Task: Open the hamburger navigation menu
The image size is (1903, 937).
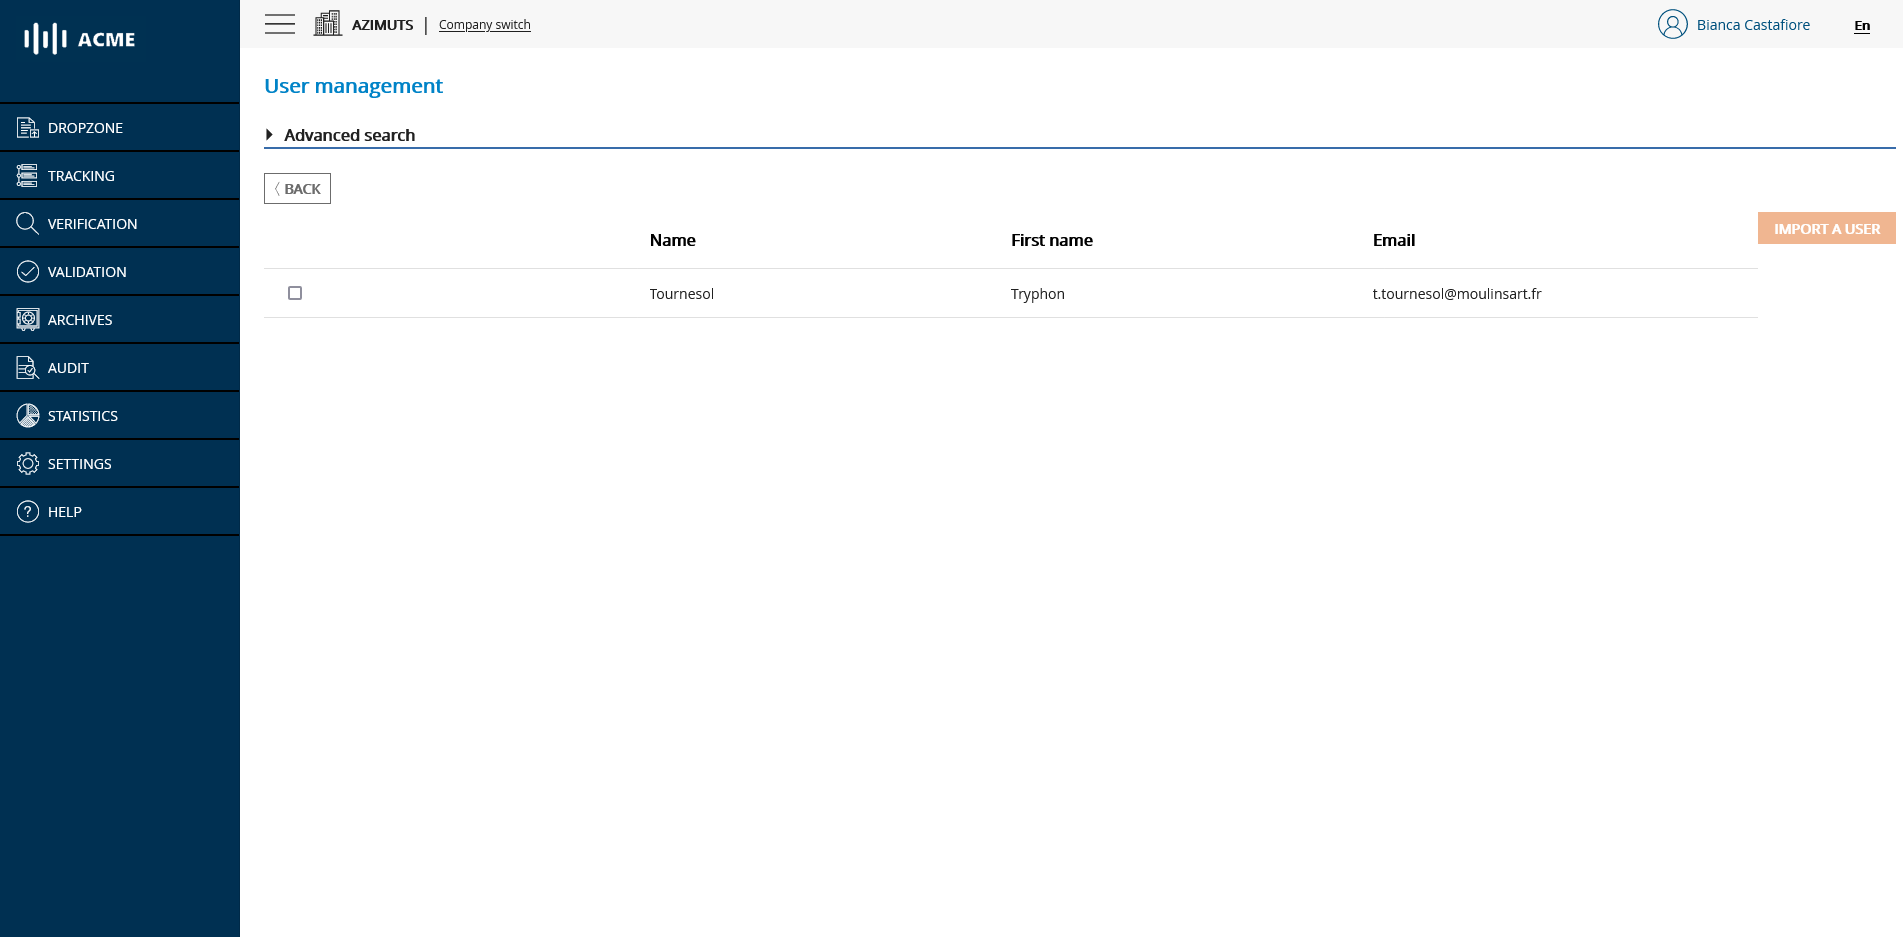Action: (x=279, y=24)
